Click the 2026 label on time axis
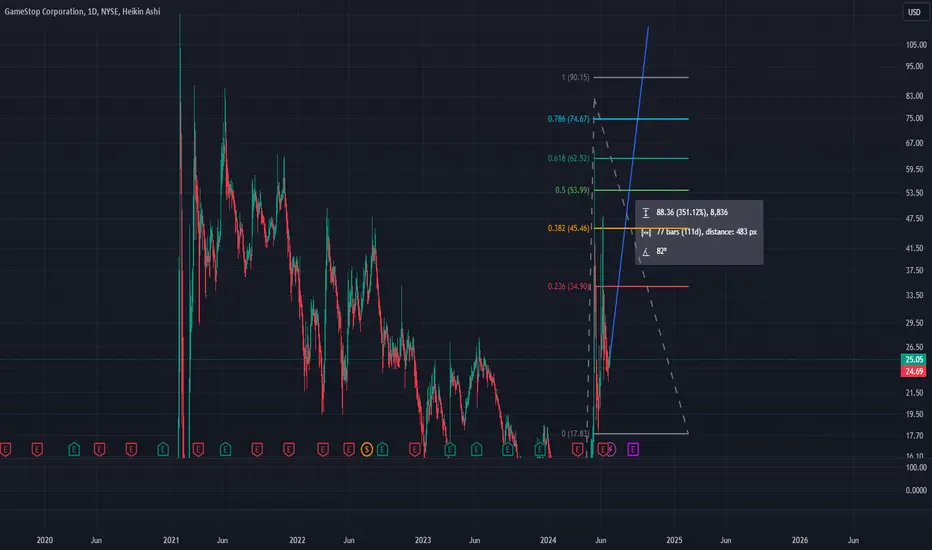932x550 pixels. [x=800, y=540]
